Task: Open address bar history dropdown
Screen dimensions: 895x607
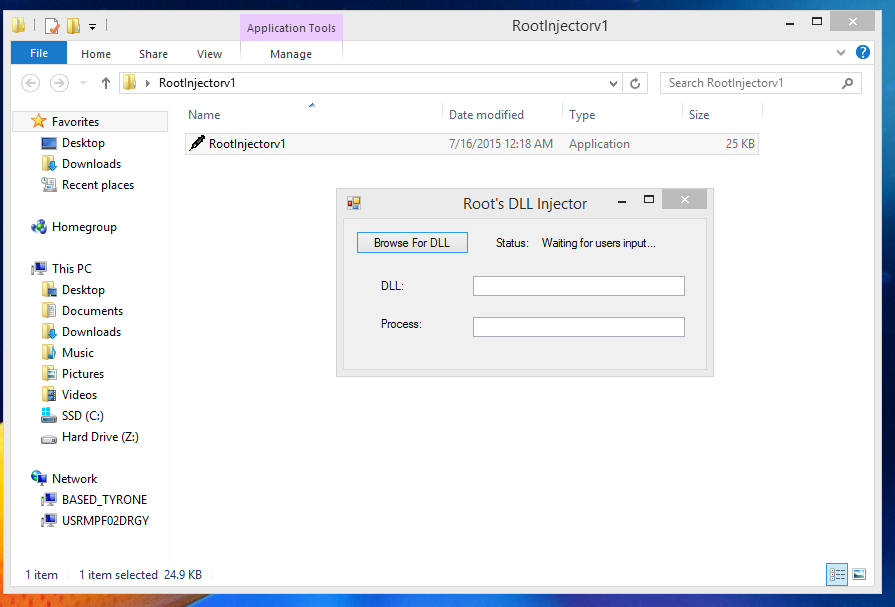Action: (x=613, y=83)
